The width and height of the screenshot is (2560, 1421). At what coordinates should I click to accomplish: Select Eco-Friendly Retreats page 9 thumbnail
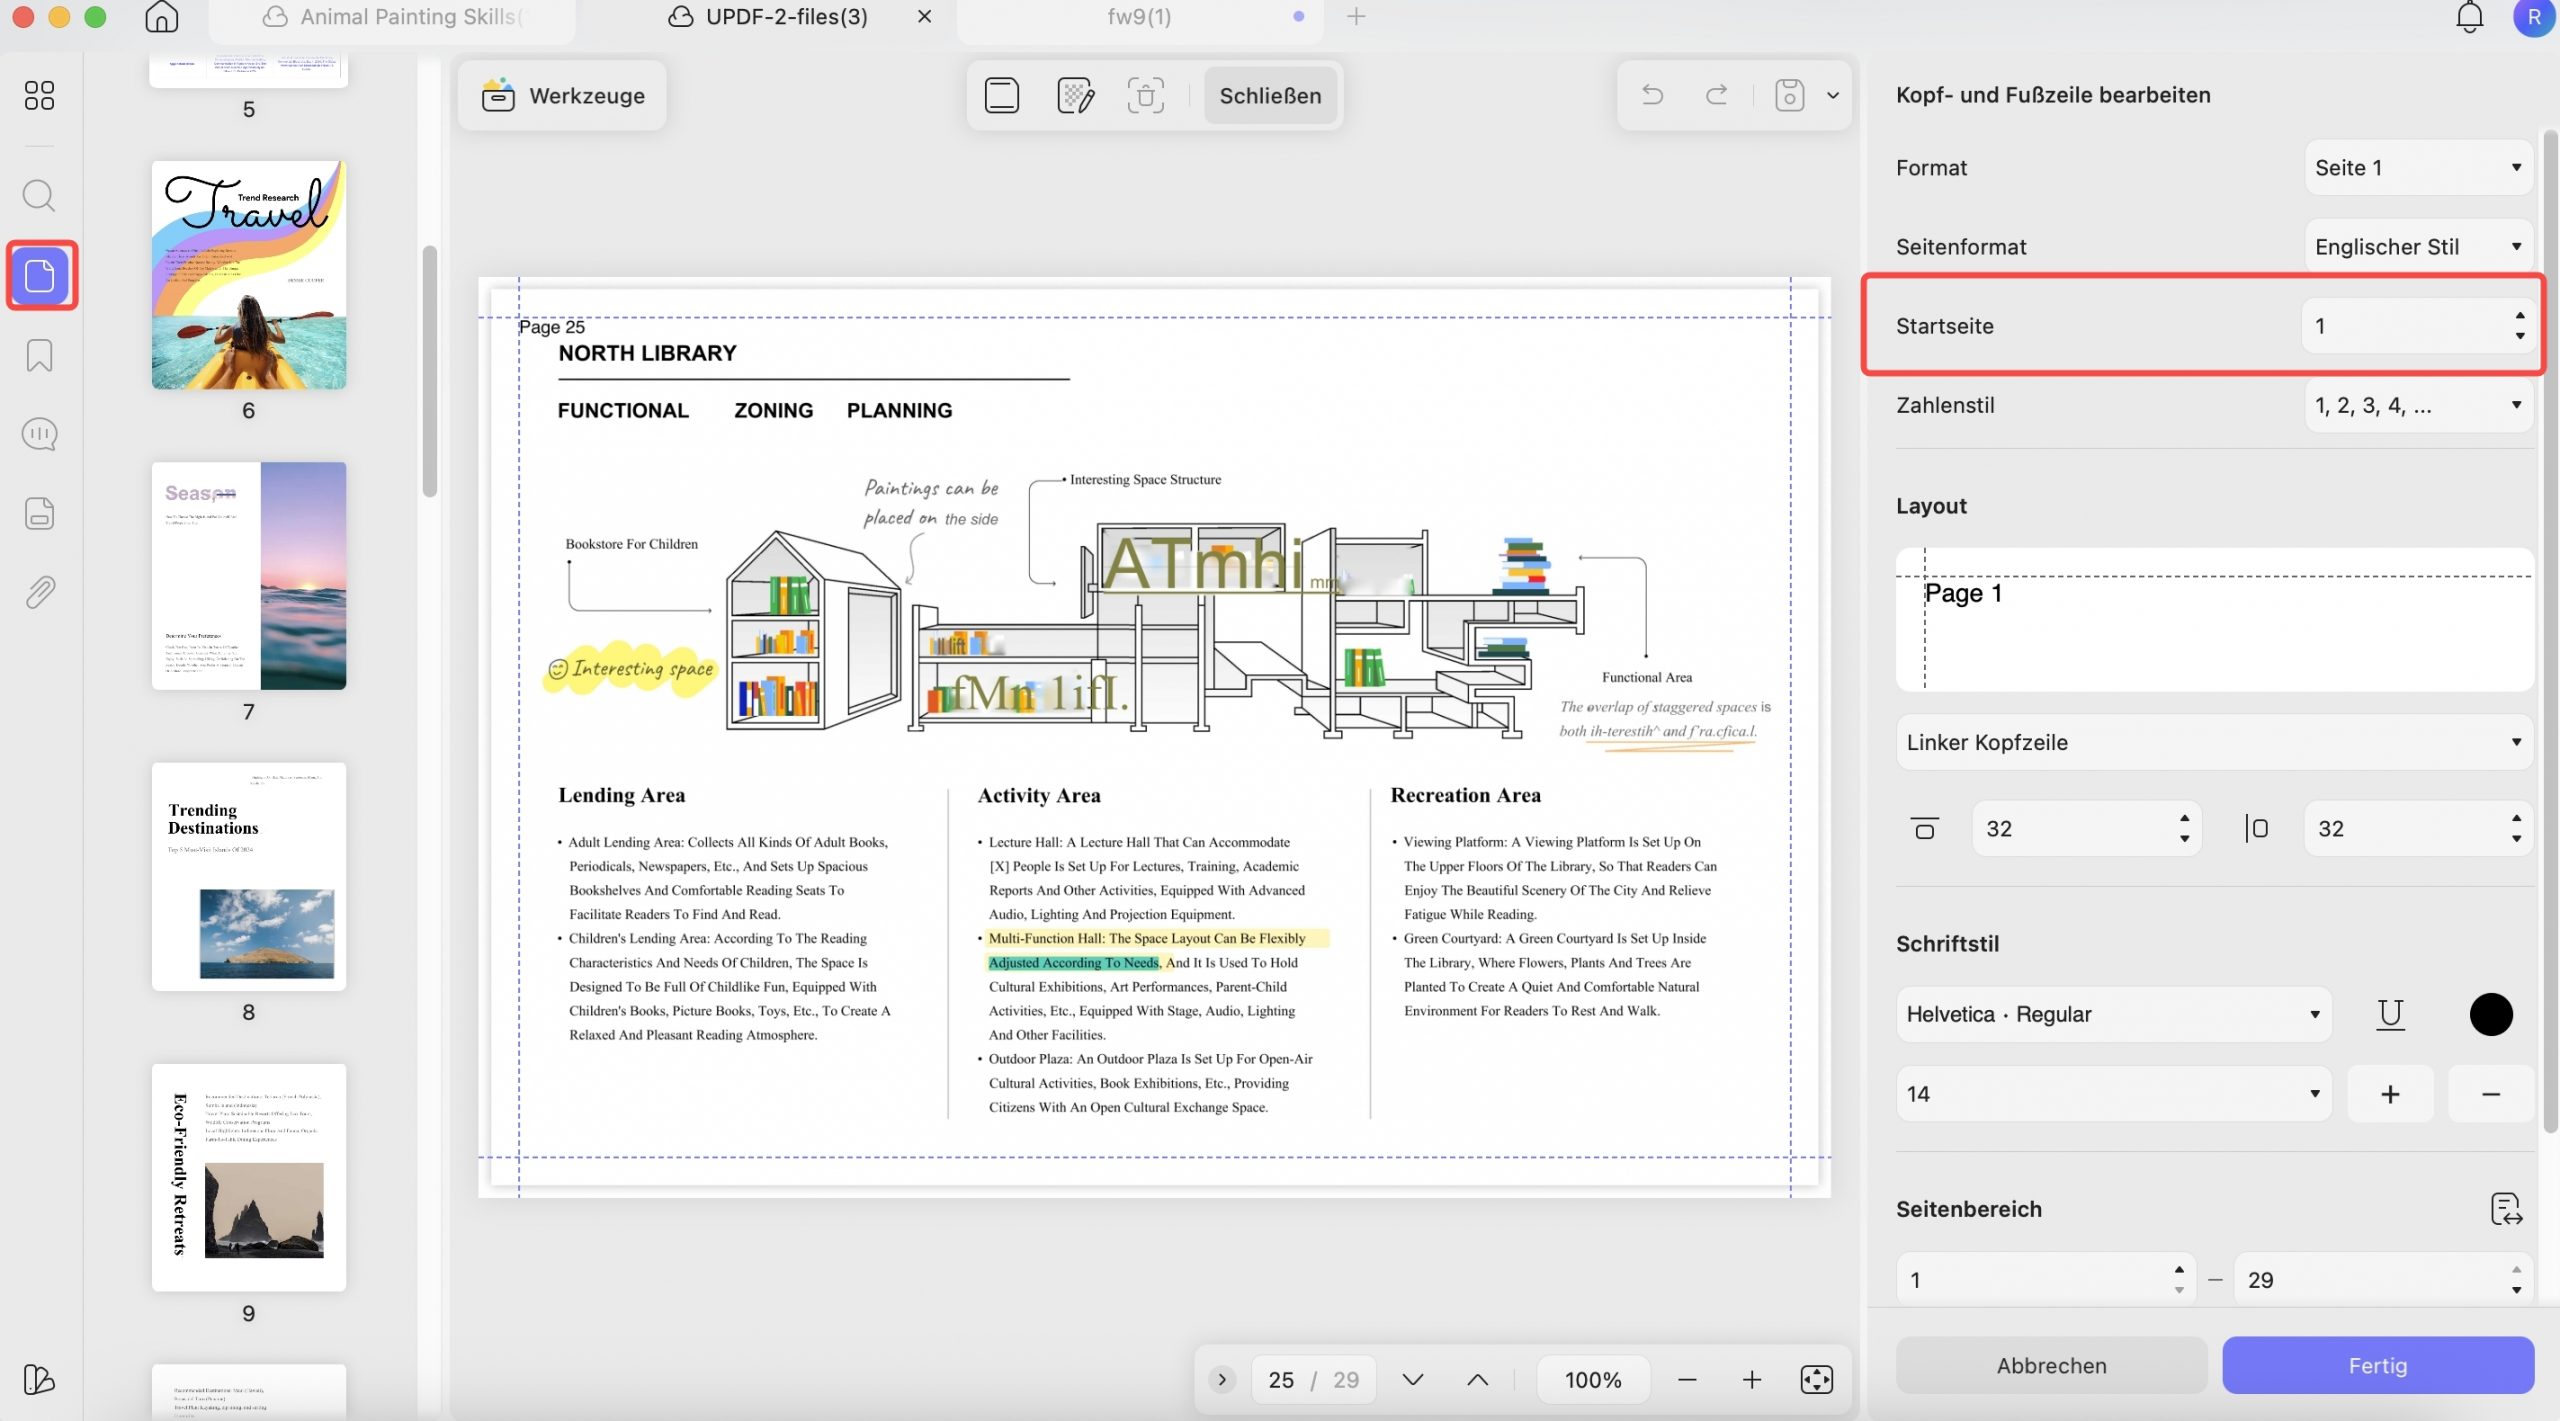[x=249, y=1178]
